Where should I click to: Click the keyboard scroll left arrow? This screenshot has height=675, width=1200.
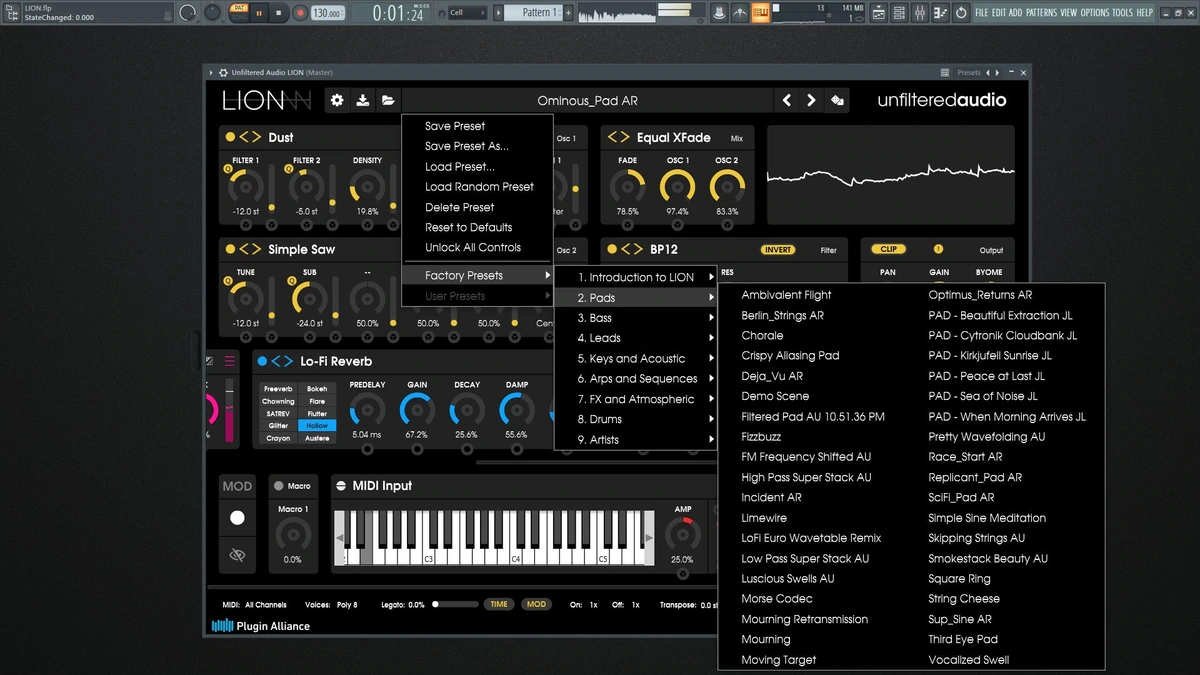click(338, 537)
